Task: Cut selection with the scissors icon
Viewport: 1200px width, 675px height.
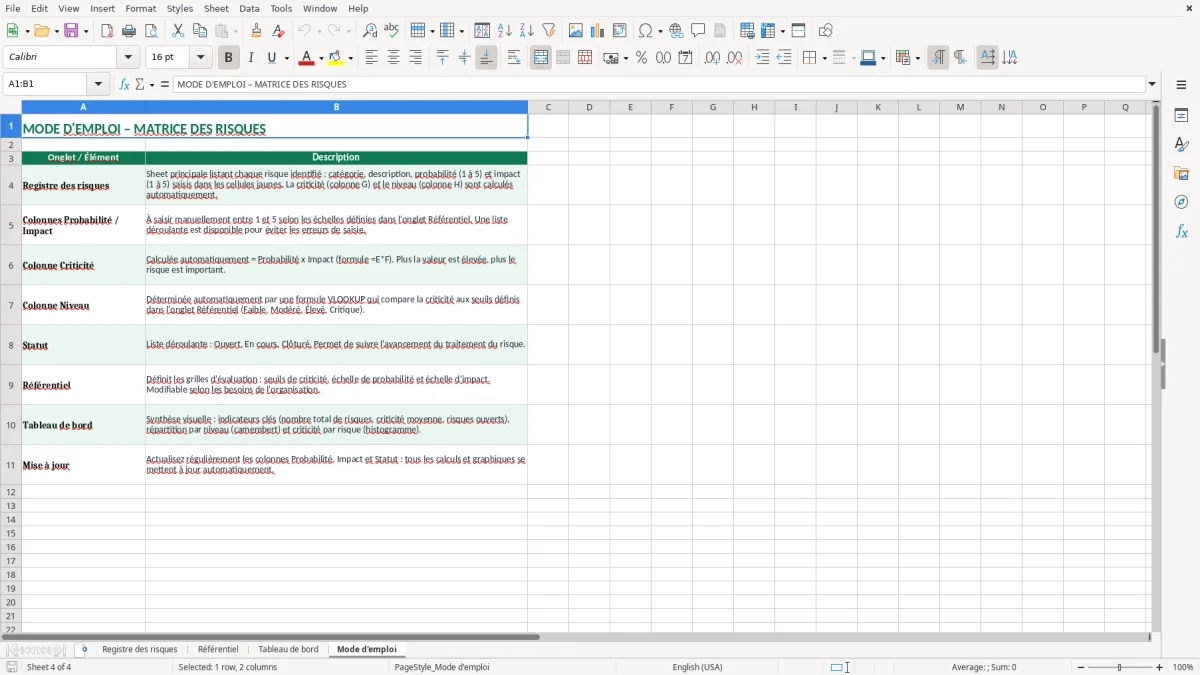Action: tap(178, 31)
